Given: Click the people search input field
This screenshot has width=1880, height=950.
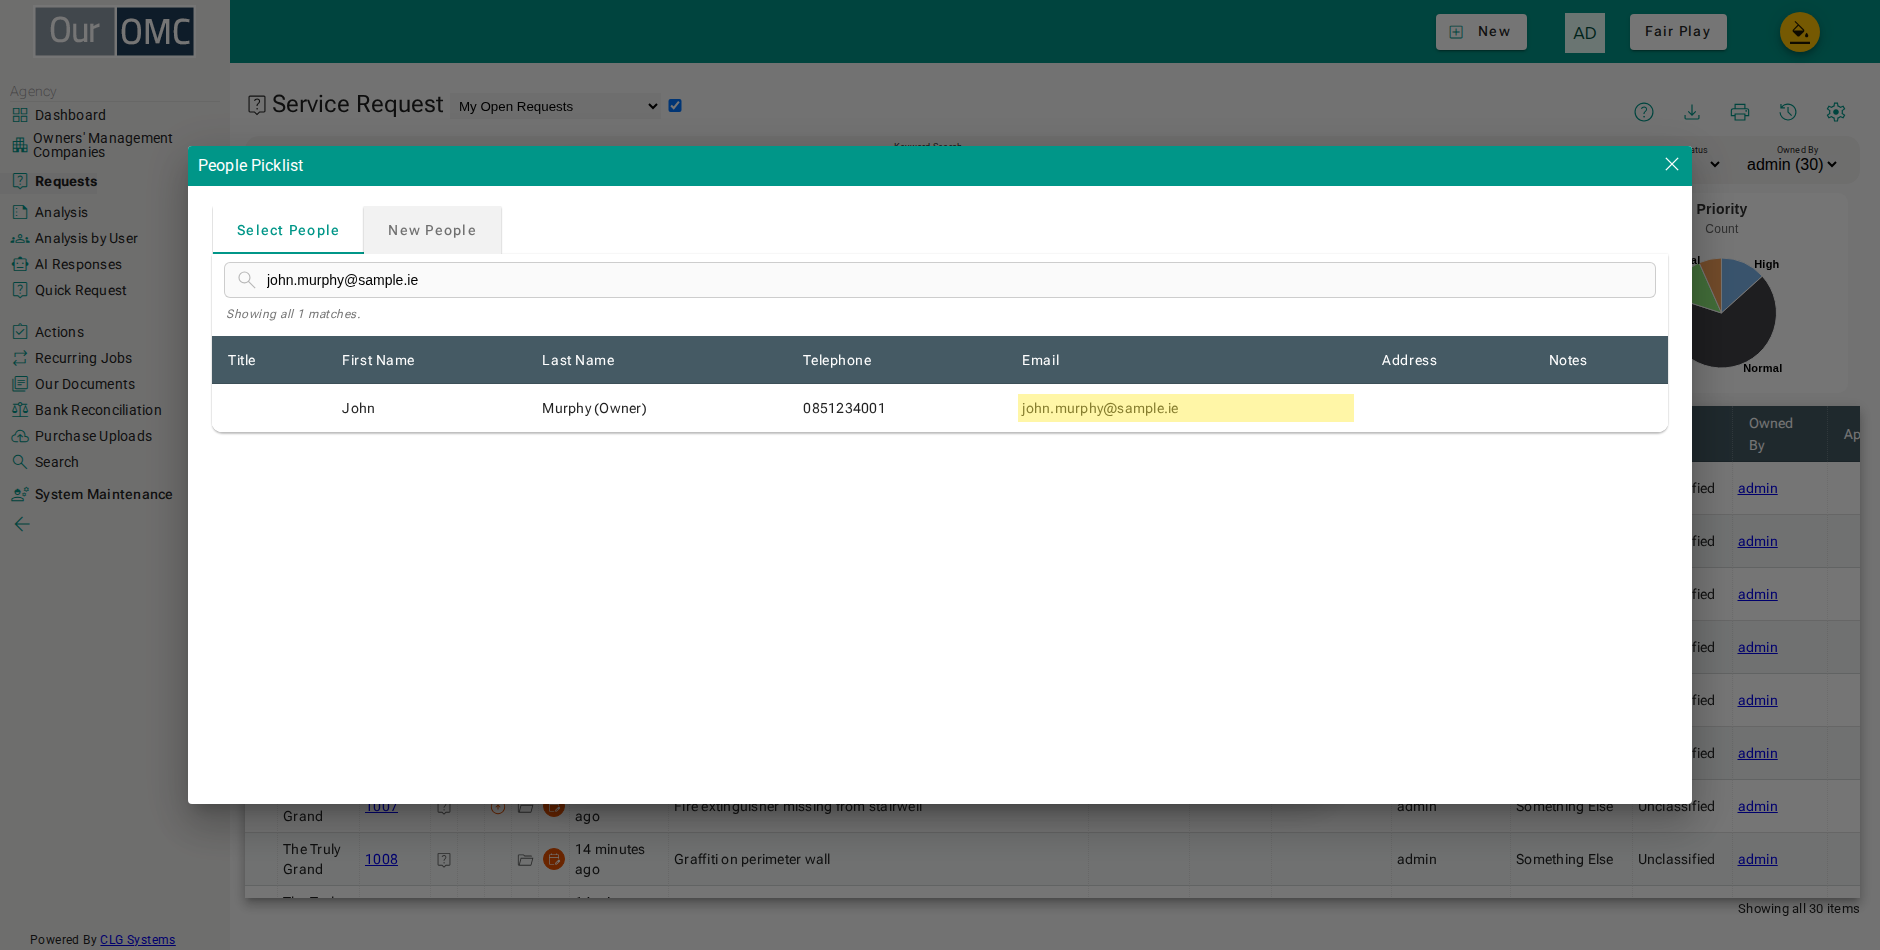Looking at the screenshot, I should click(940, 280).
